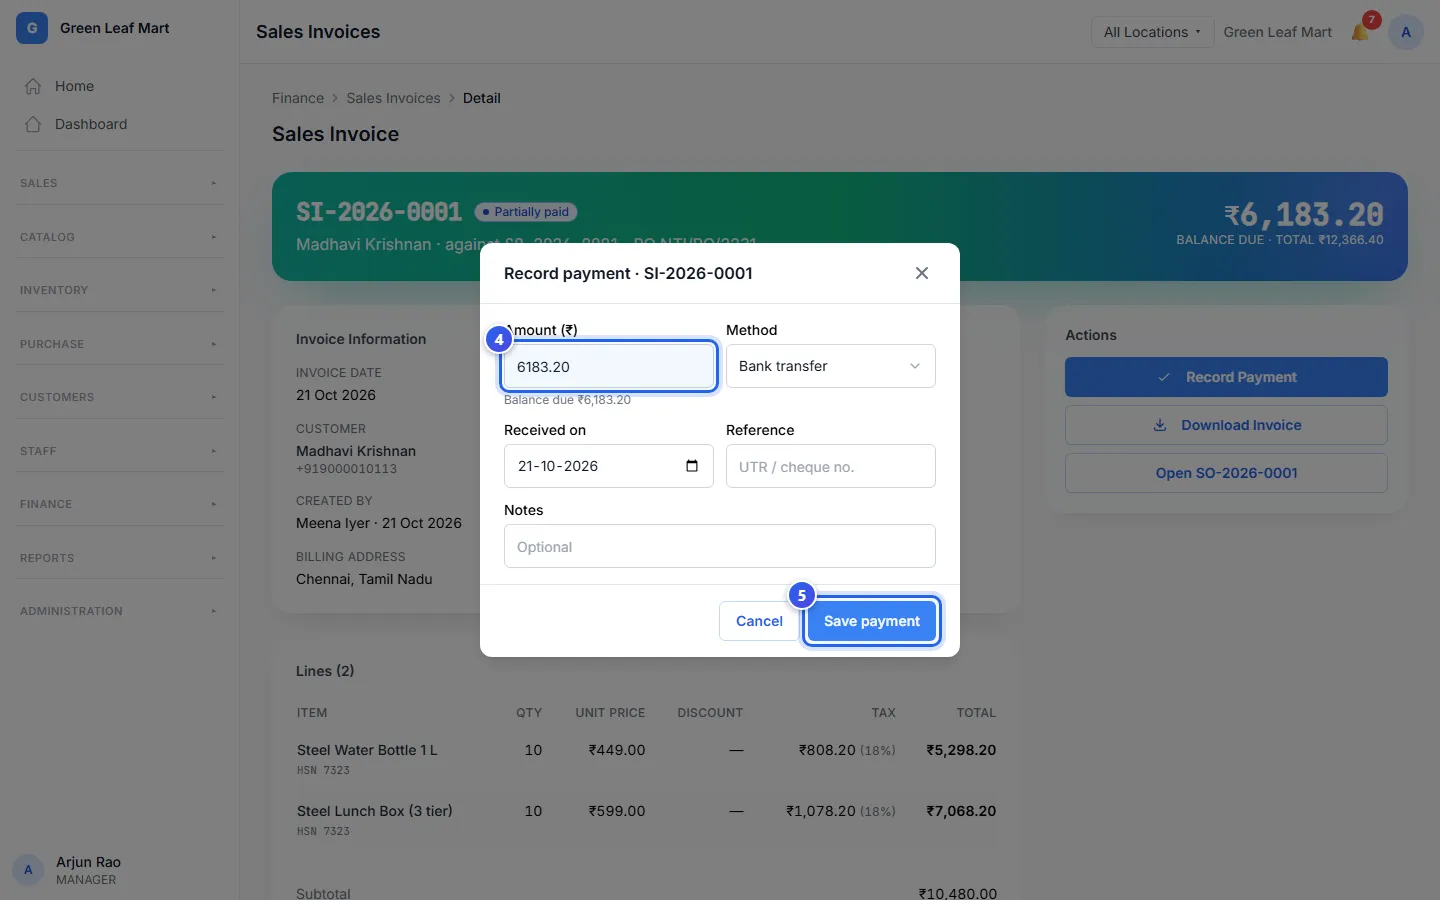Viewport: 1440px width, 900px height.
Task: Click the Steel Lunch Box (3 tier) item name
Action: pos(375,811)
